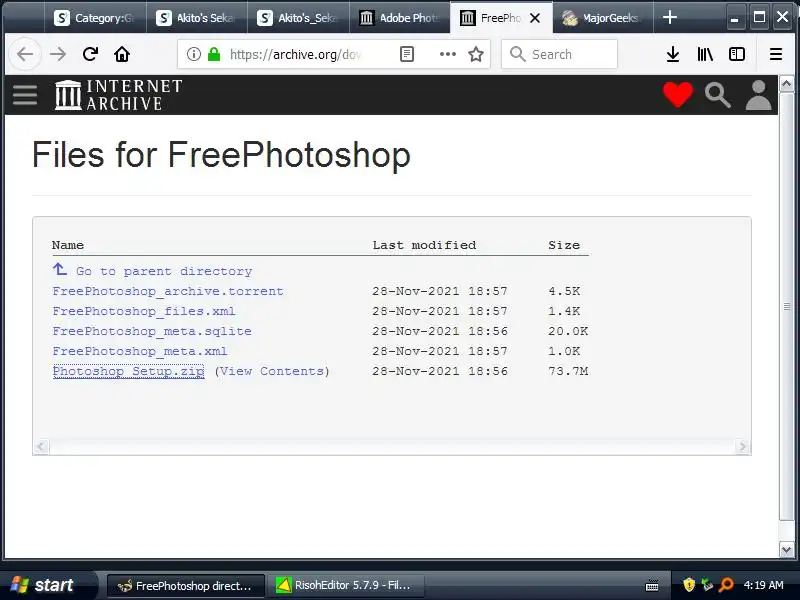Click the archive.org address bar URL
The width and height of the screenshot is (800, 600).
[296, 54]
